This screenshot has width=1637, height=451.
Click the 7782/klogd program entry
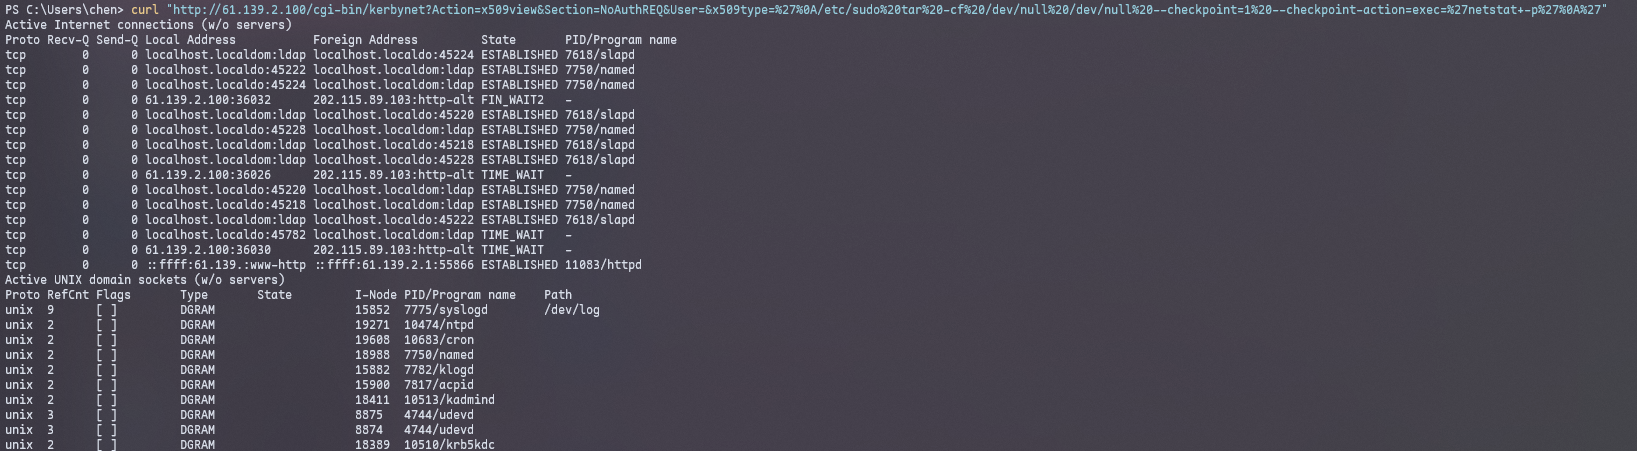point(439,370)
